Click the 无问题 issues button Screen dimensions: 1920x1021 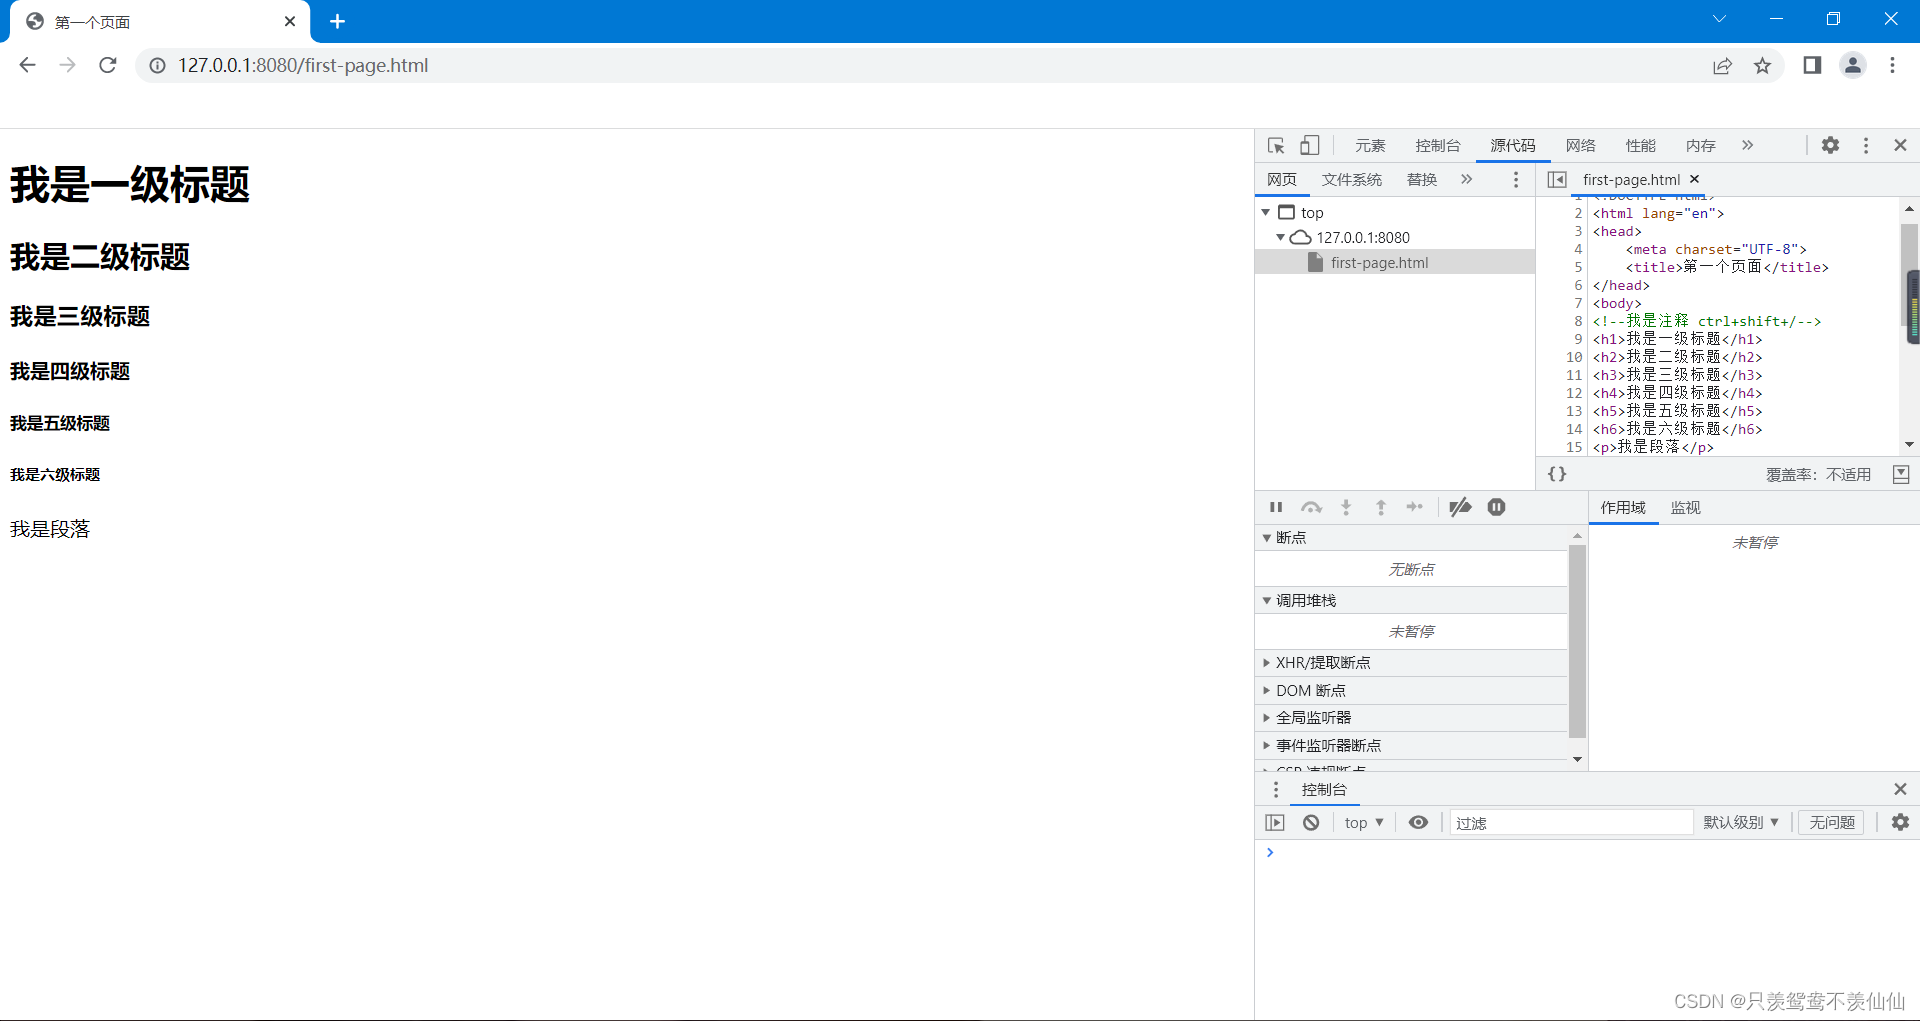coord(1831,822)
